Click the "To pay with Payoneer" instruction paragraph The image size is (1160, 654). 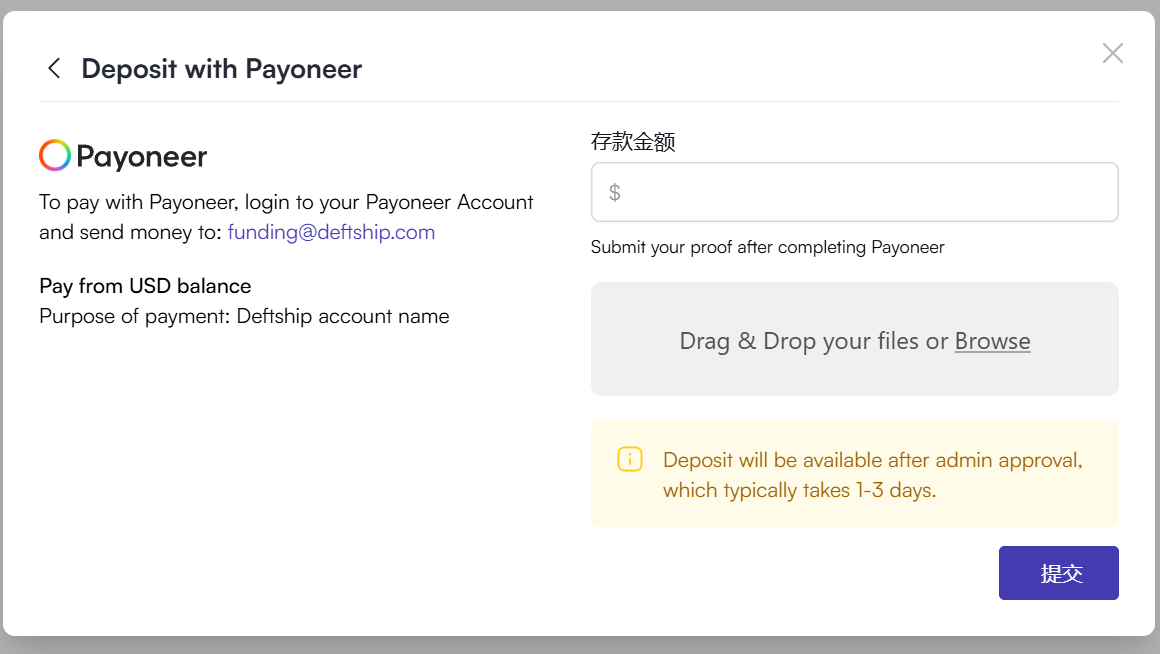(x=286, y=217)
